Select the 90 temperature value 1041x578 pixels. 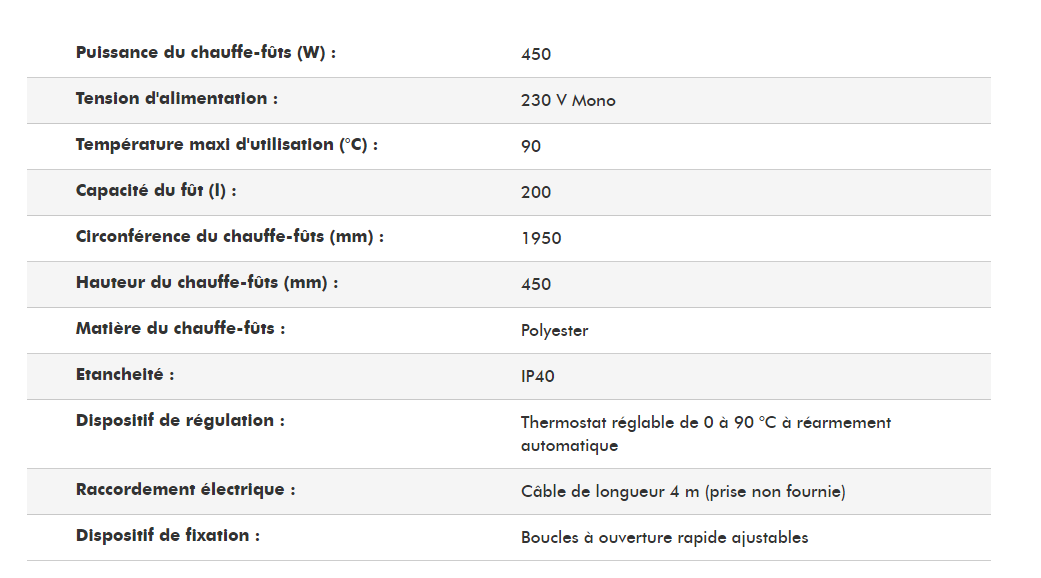coord(531,146)
